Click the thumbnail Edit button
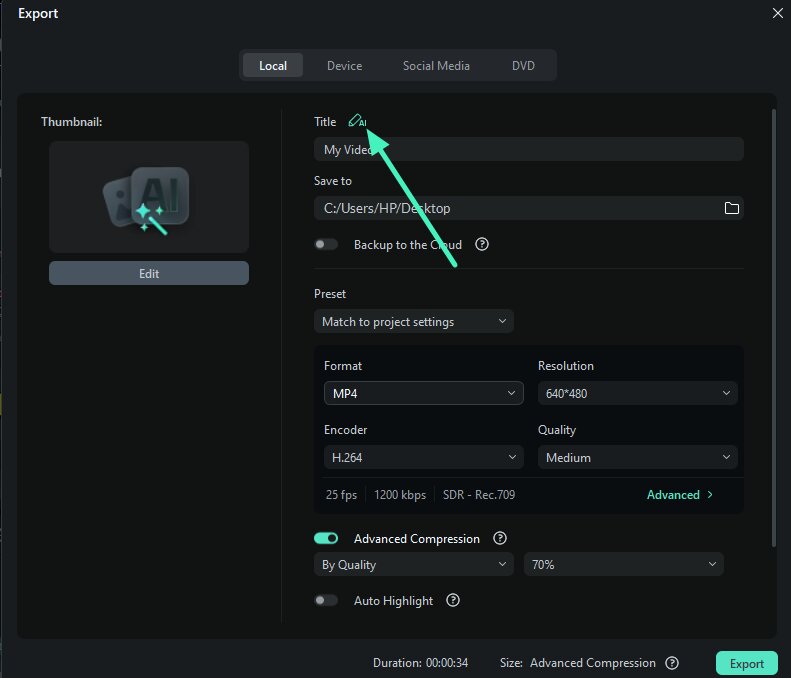This screenshot has height=678, width=791. click(x=149, y=273)
